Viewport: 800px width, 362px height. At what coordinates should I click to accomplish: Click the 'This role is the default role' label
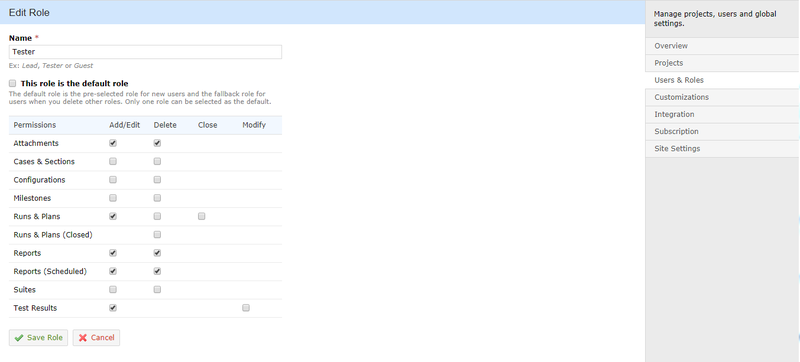point(74,84)
